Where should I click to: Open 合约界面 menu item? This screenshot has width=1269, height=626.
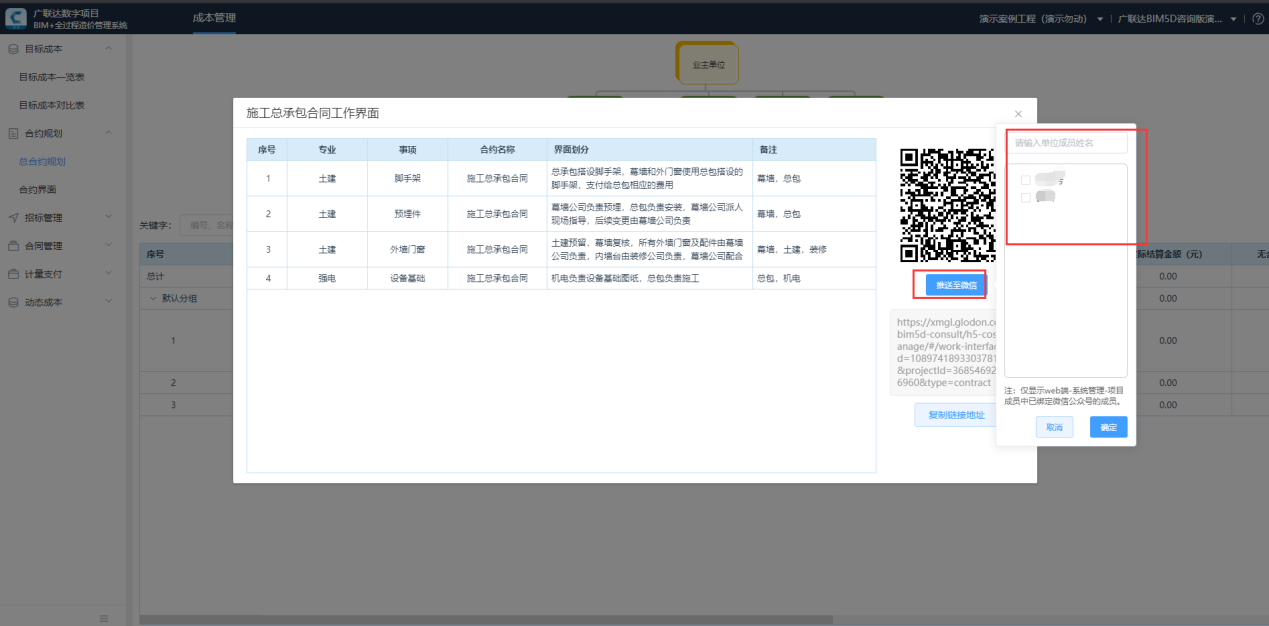pyautogui.click(x=38, y=189)
